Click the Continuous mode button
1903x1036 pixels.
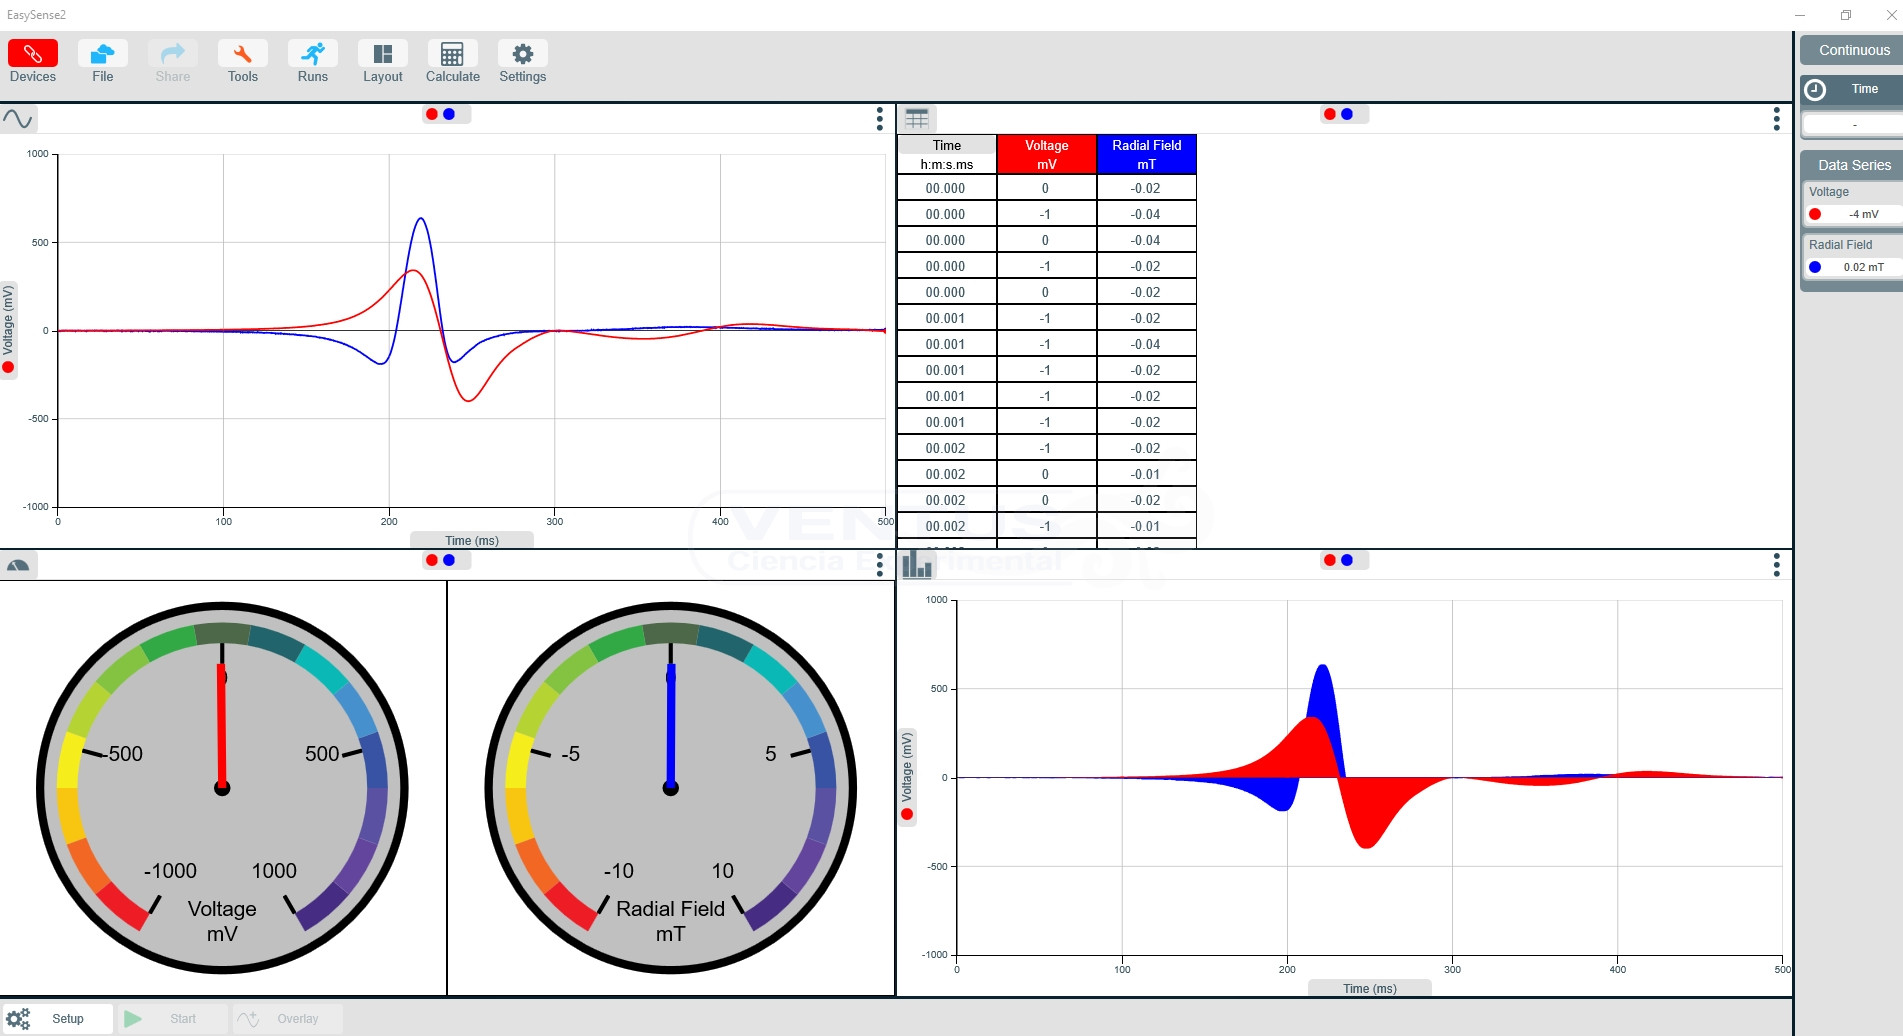[x=1853, y=50]
